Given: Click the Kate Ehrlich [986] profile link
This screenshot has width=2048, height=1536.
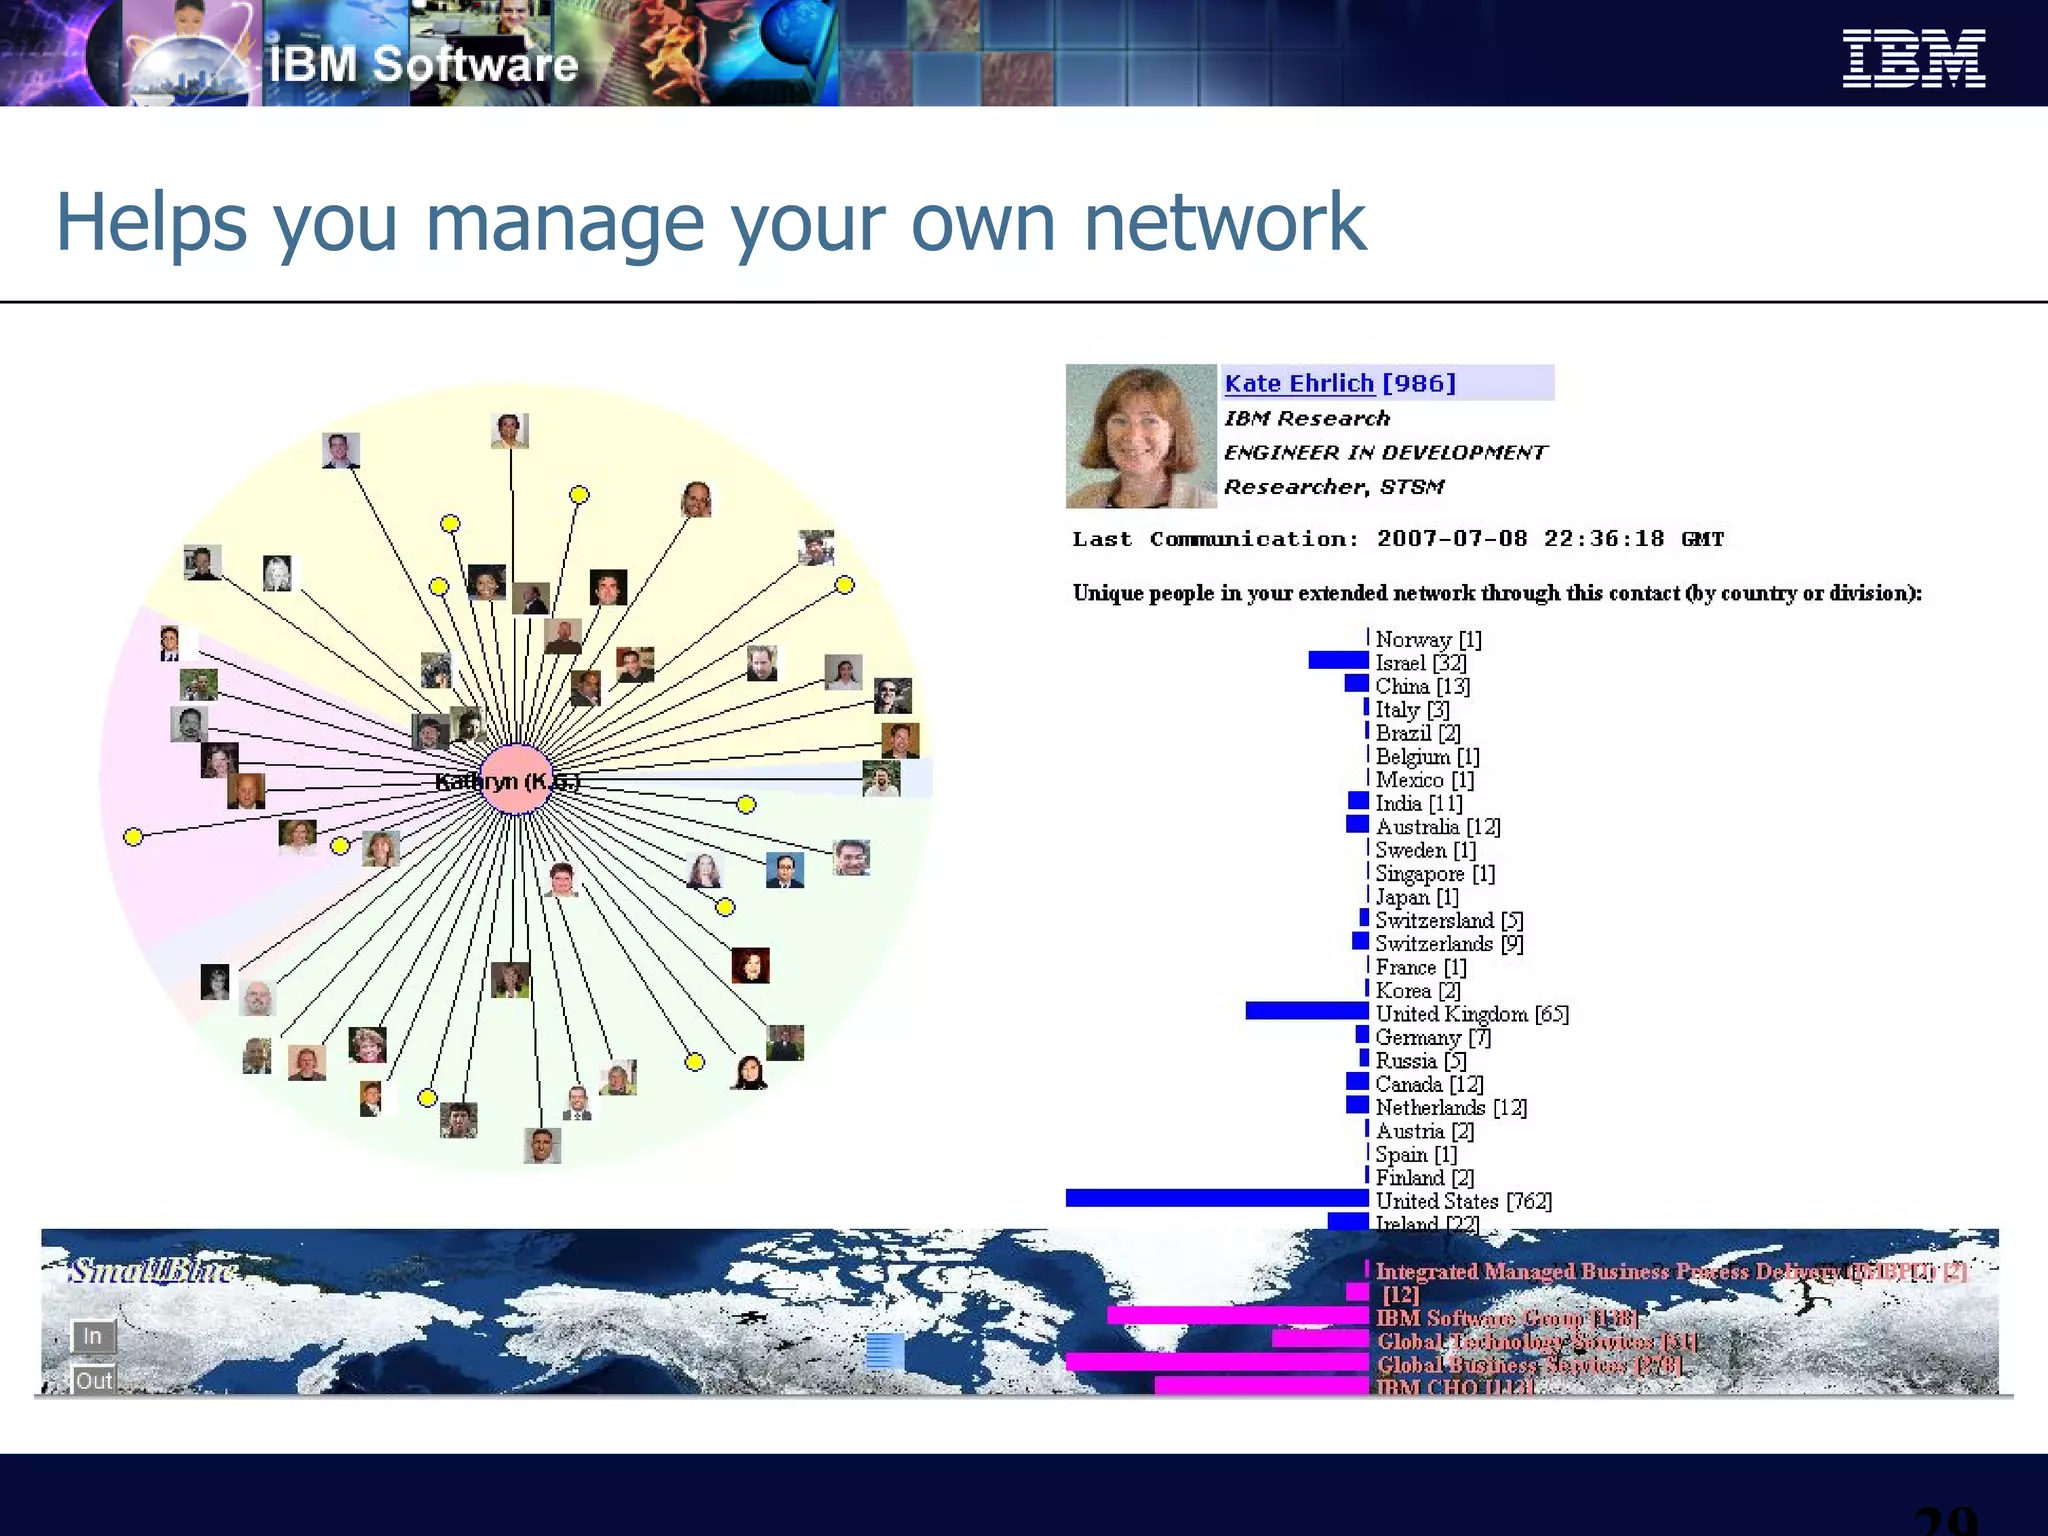Looking at the screenshot, I should 1340,383.
